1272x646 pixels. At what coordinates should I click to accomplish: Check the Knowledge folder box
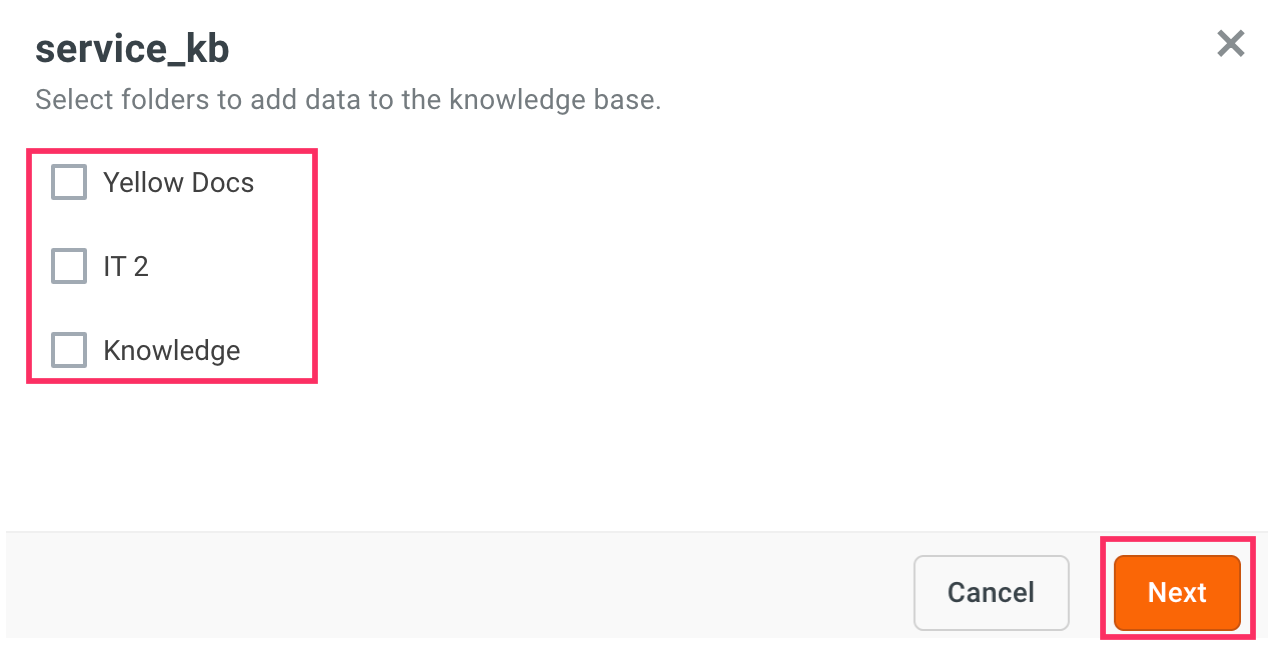coord(69,350)
